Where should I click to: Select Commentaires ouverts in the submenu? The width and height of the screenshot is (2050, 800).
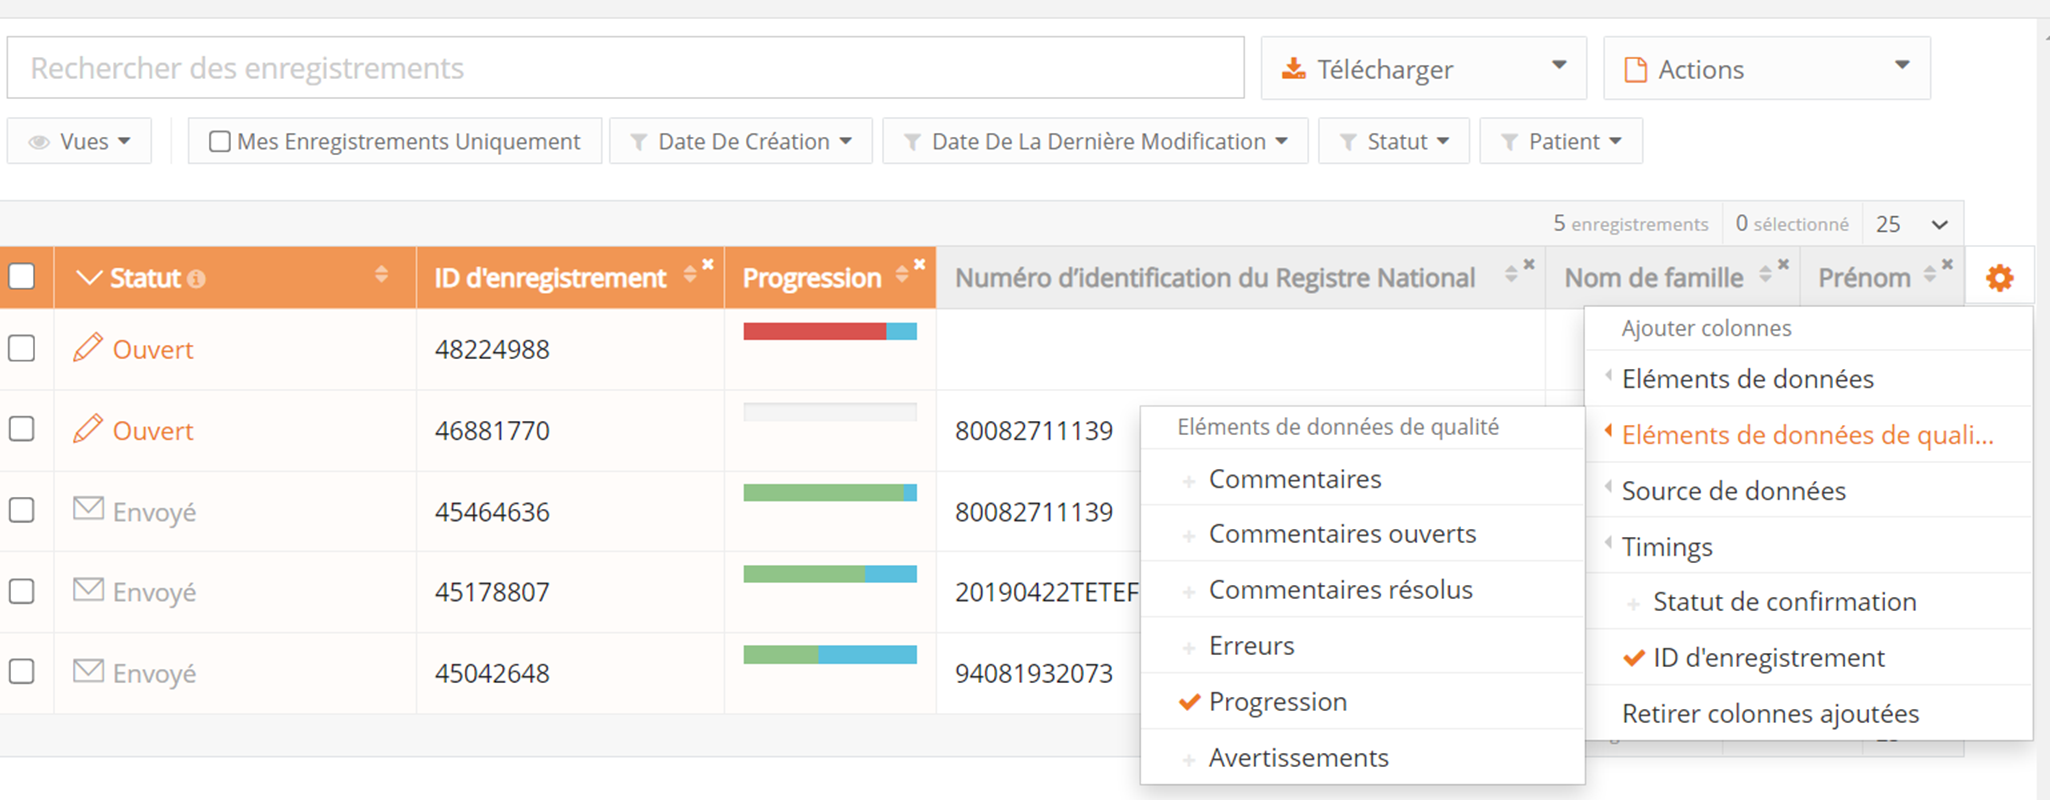coord(1342,534)
